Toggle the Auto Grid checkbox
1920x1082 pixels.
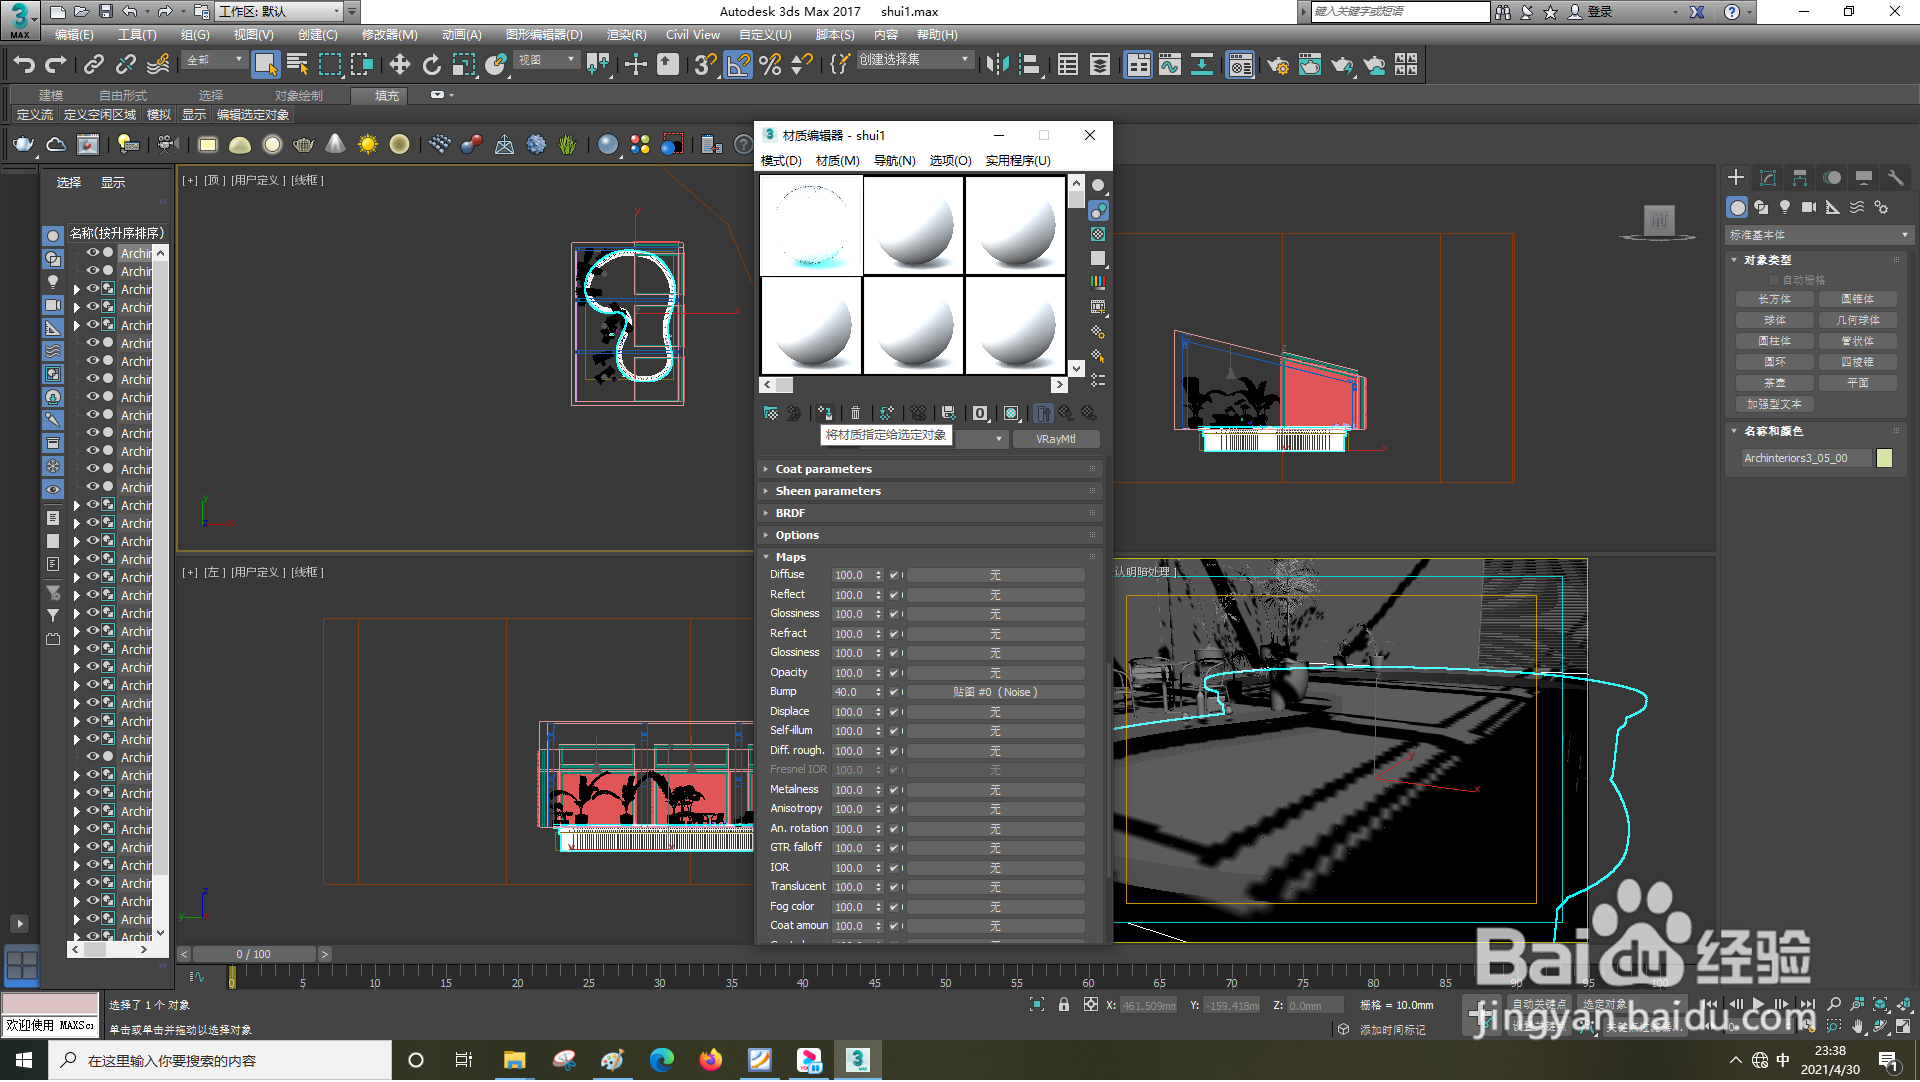pos(1775,280)
